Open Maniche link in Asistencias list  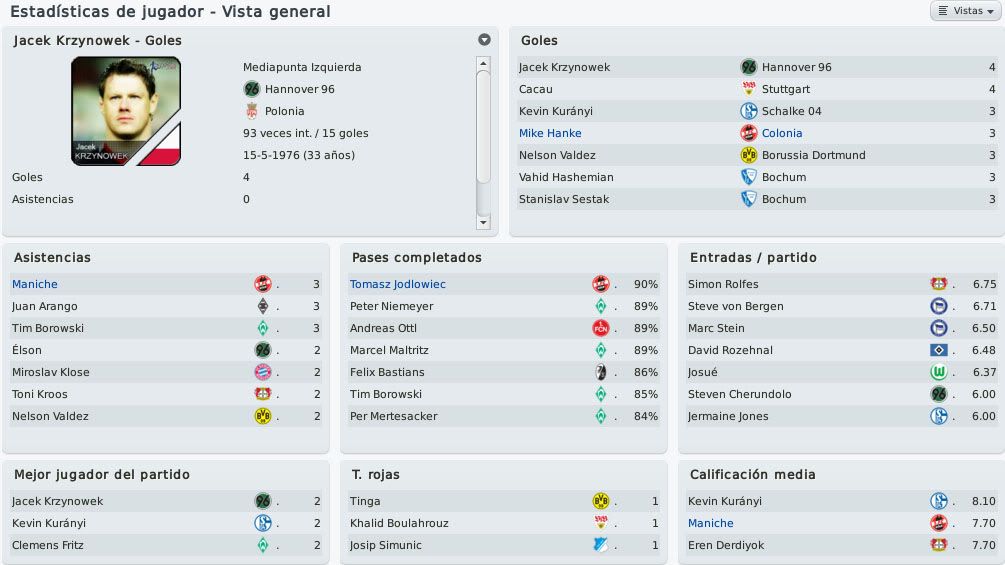pyautogui.click(x=35, y=284)
